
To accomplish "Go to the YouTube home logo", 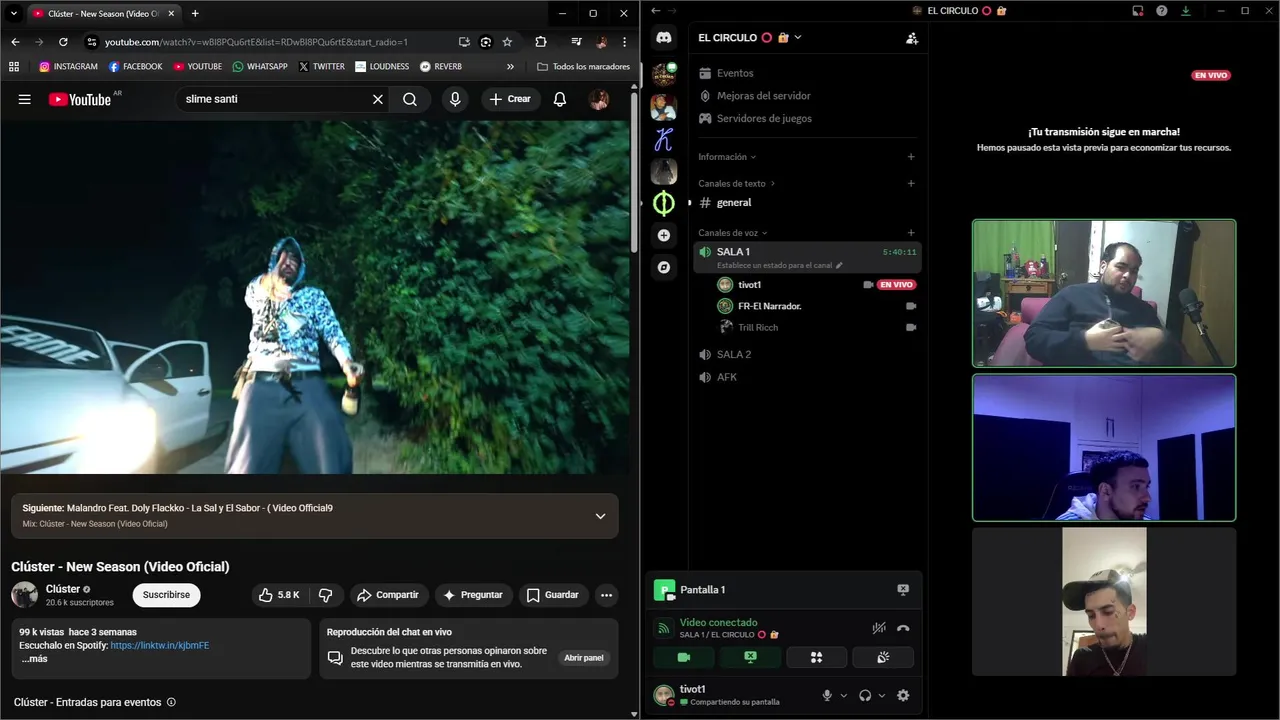I will [80, 99].
